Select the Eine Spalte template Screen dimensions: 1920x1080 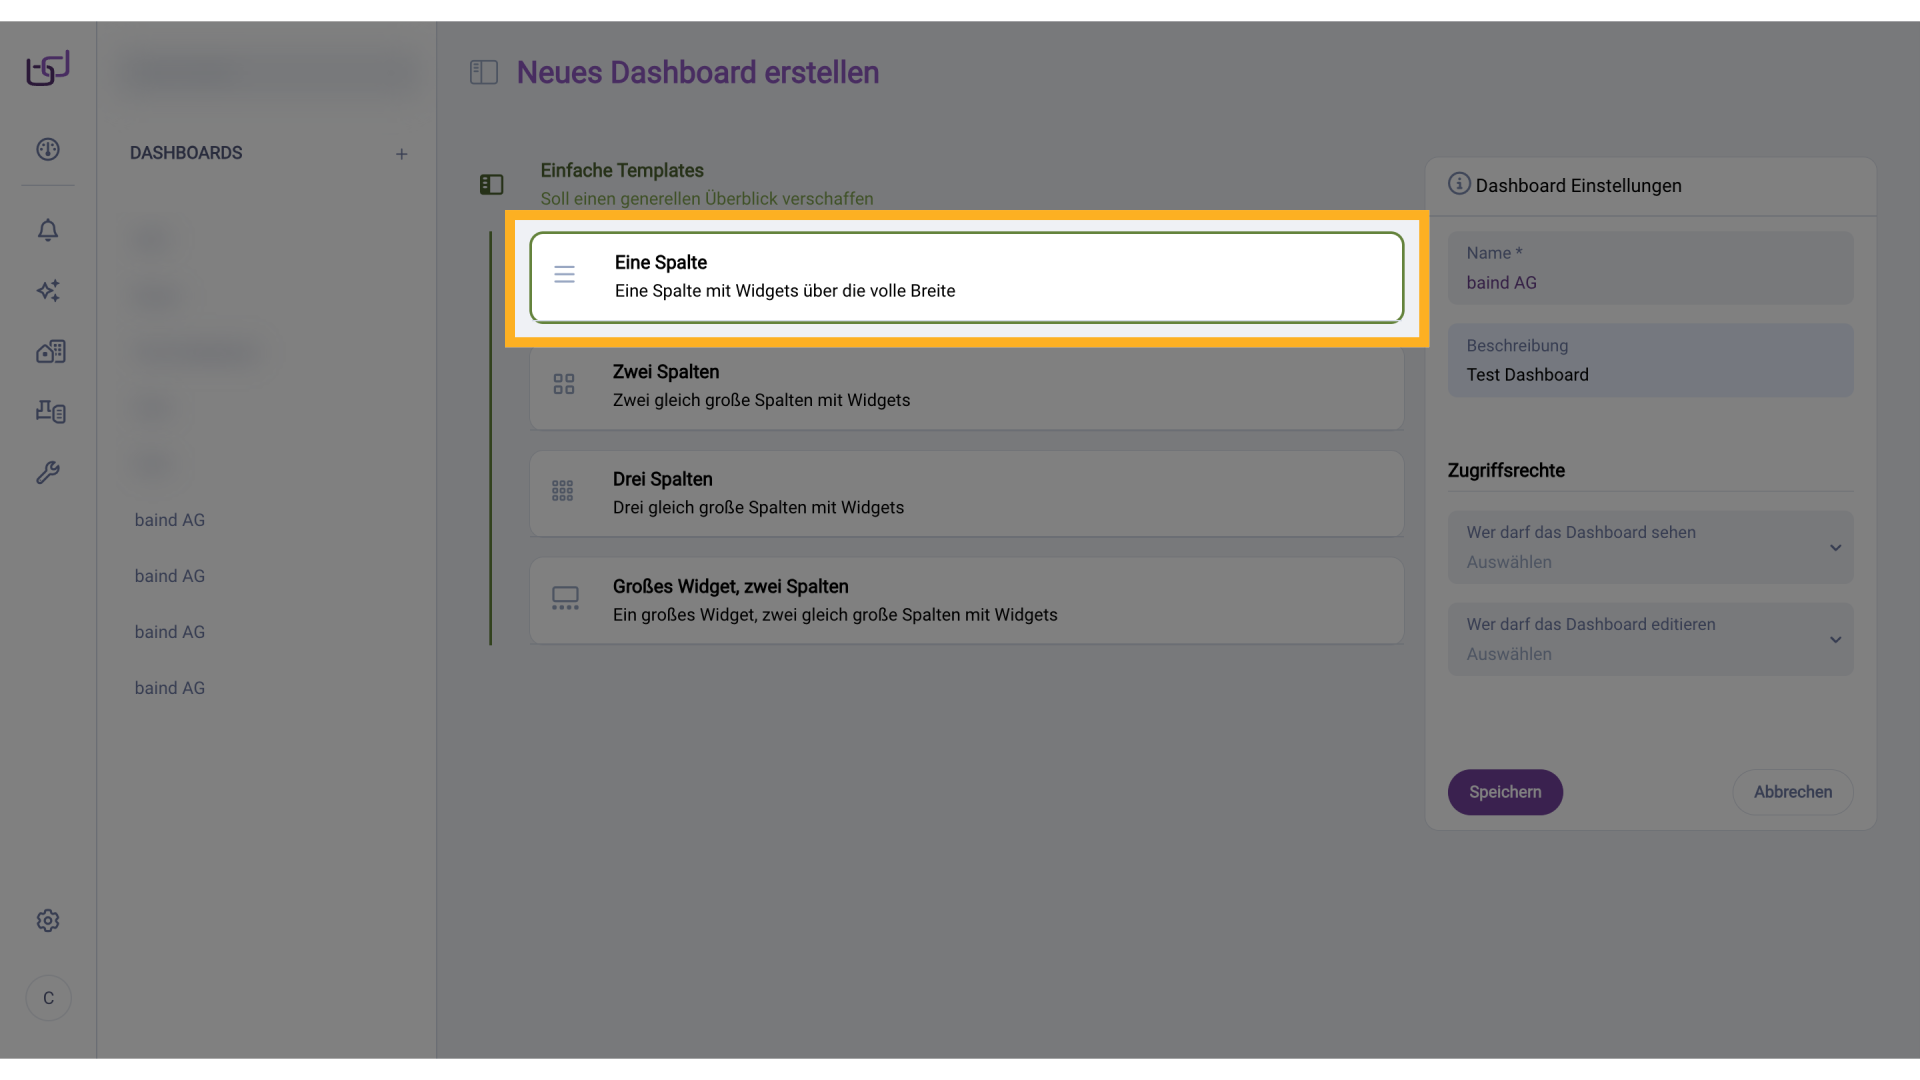[x=966, y=277]
